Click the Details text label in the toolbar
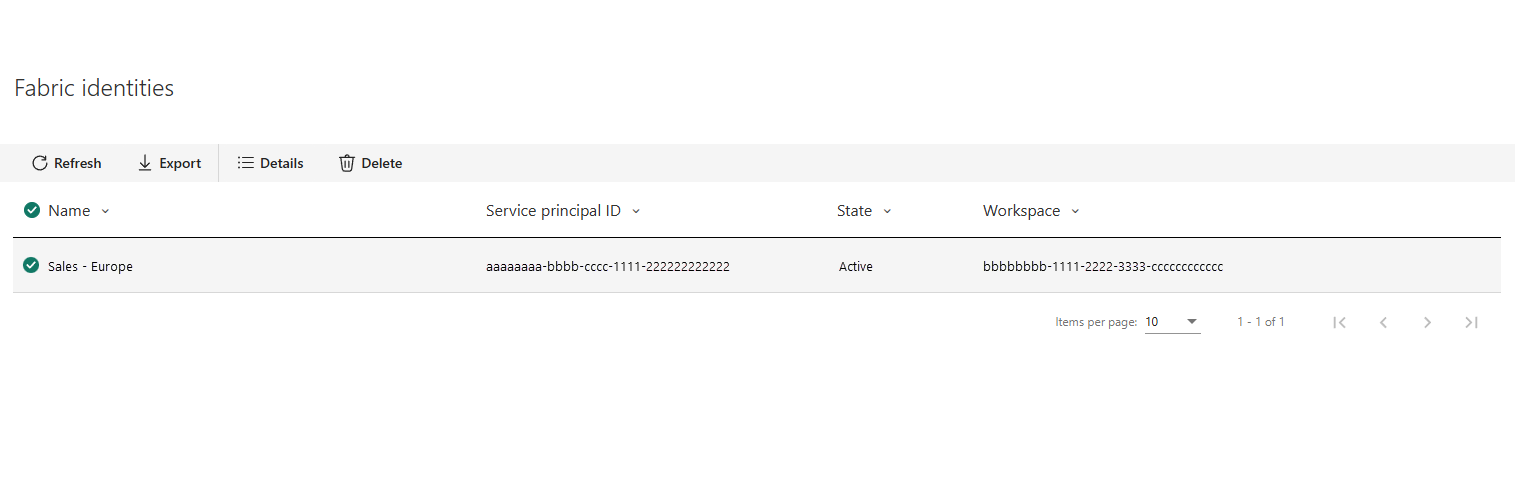The height and width of the screenshot is (496, 1515). point(282,163)
